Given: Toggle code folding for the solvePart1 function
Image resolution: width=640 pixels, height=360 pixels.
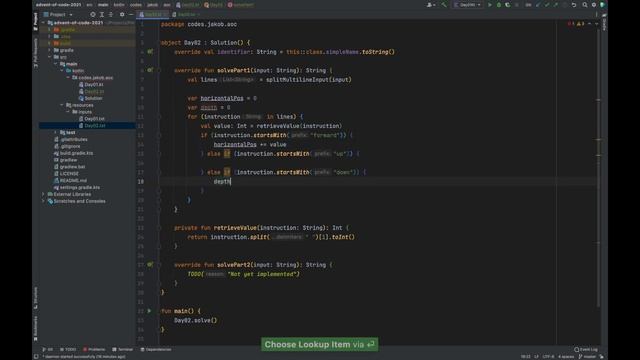Looking at the screenshot, I should 160,70.
